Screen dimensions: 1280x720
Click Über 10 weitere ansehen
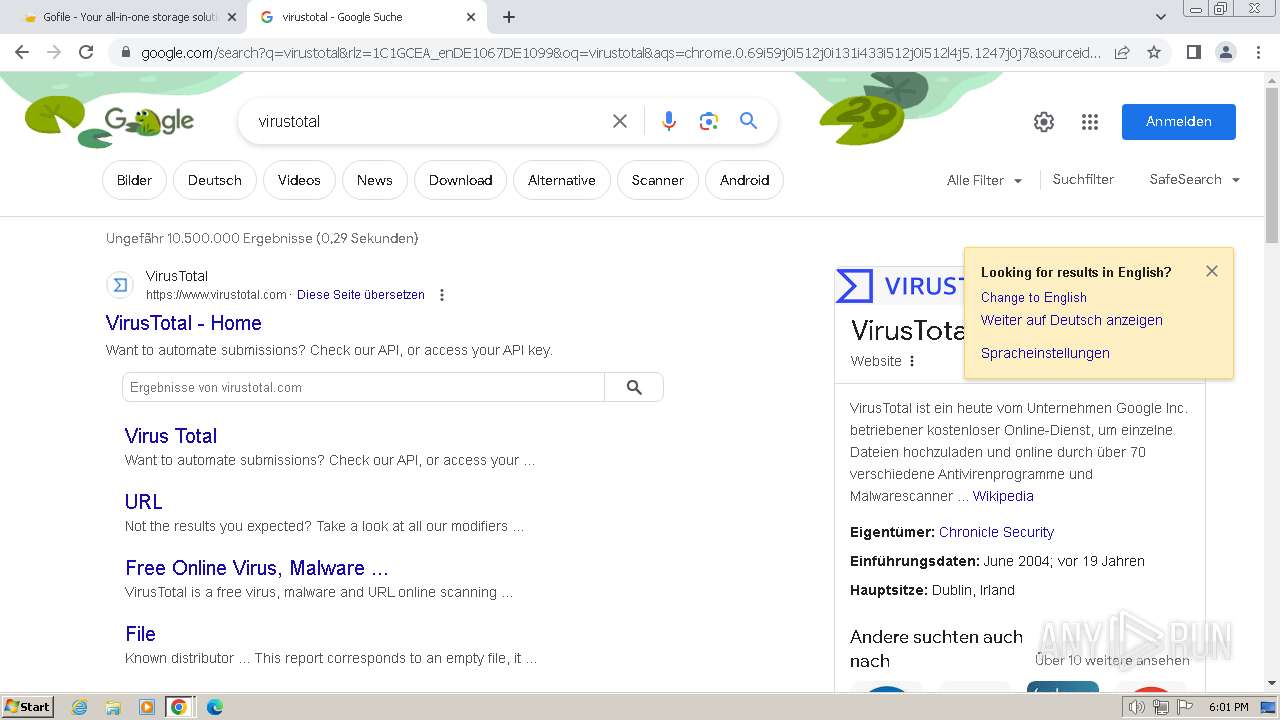pyautogui.click(x=1112, y=660)
